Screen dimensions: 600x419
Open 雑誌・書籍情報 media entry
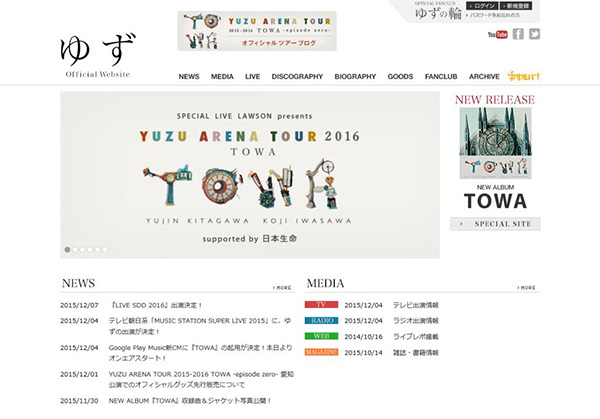(416, 352)
